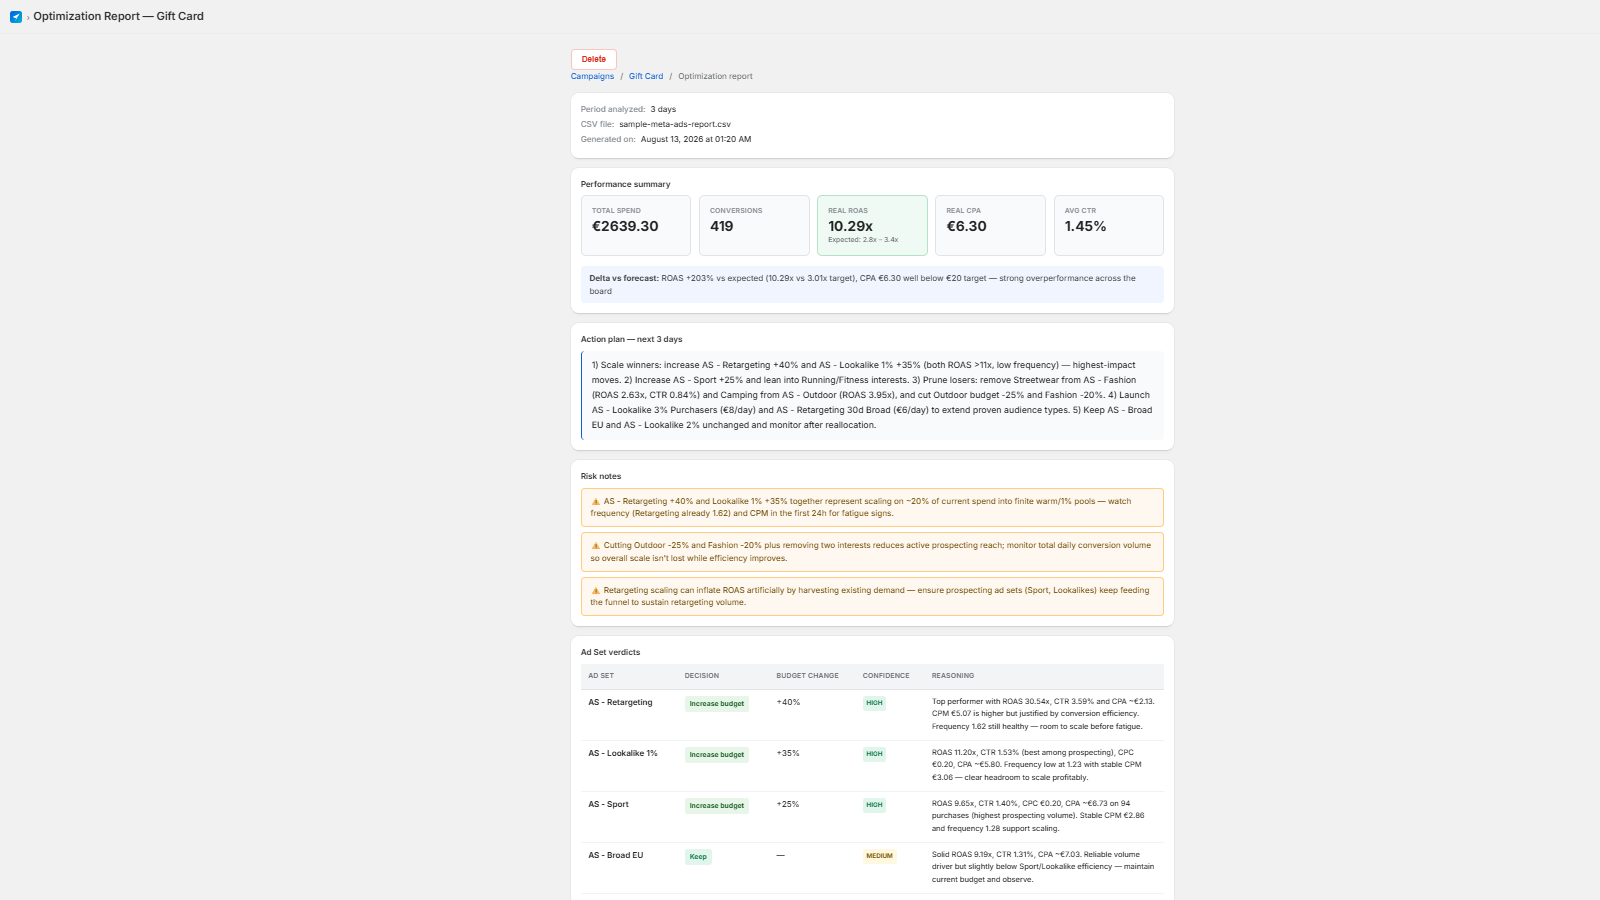Click the DECISION column header

(702, 676)
